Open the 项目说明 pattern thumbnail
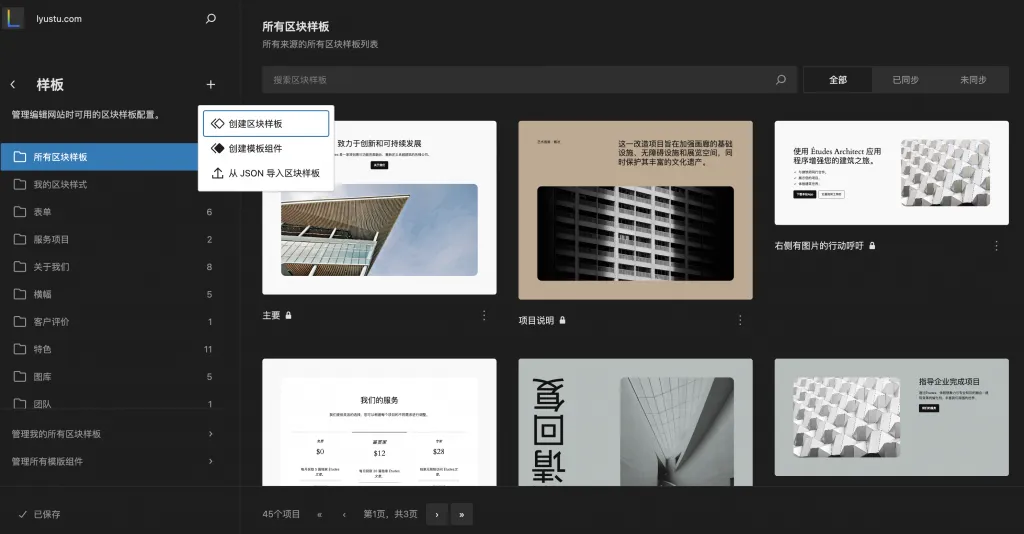The height and width of the screenshot is (534, 1024). point(635,210)
